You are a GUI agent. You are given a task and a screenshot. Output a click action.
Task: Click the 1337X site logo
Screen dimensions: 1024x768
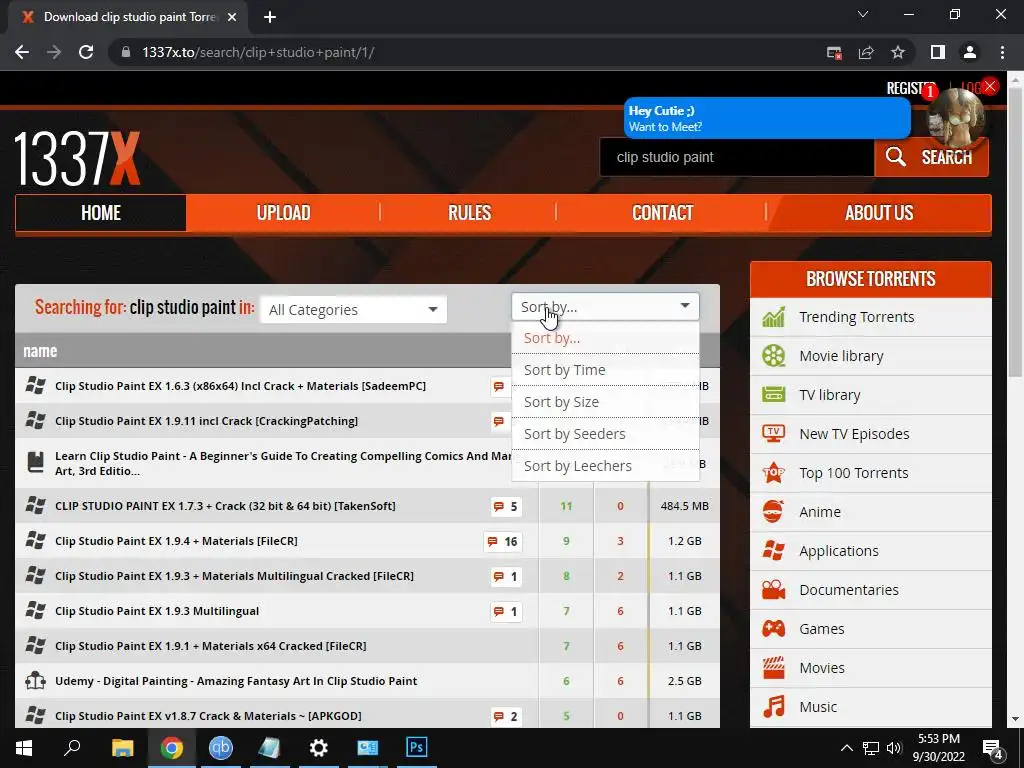pos(78,159)
